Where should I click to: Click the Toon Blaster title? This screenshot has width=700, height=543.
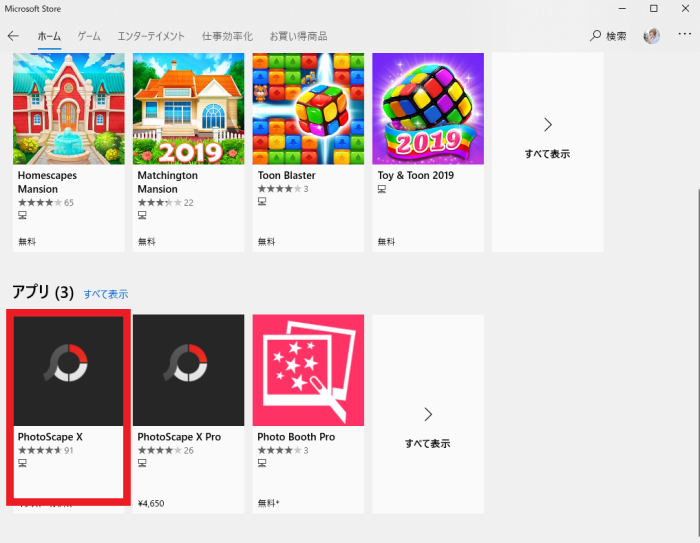coord(287,175)
